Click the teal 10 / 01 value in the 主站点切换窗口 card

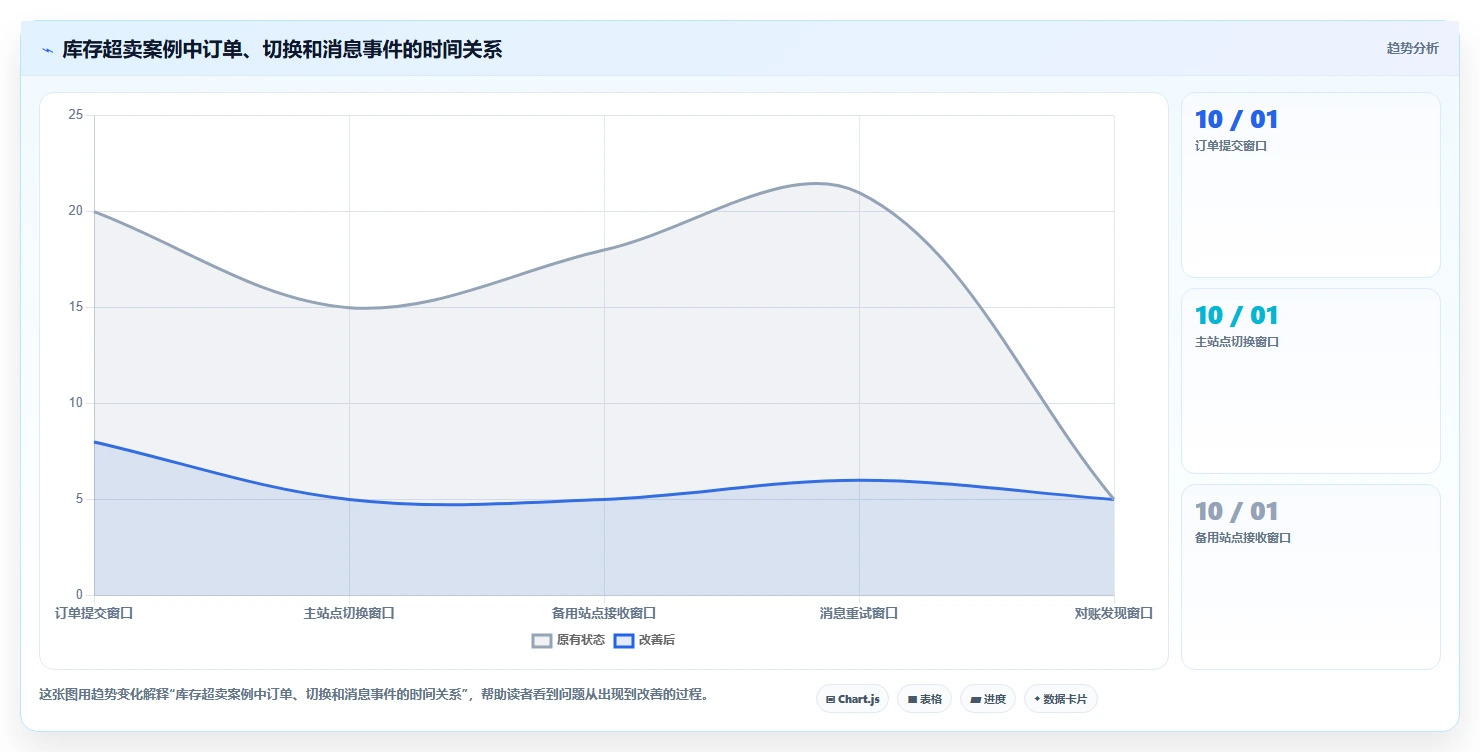click(1236, 316)
